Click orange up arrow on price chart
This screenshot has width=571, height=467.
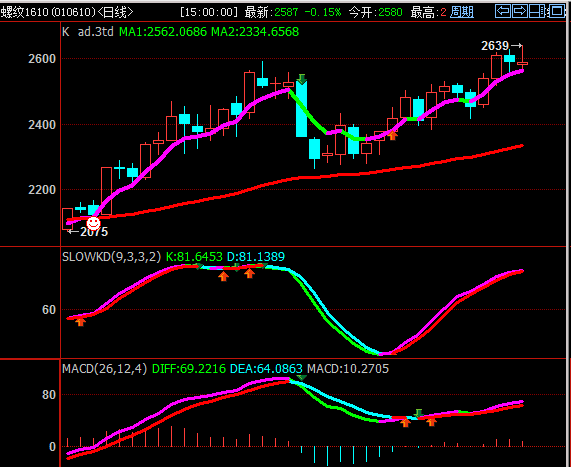point(392,135)
